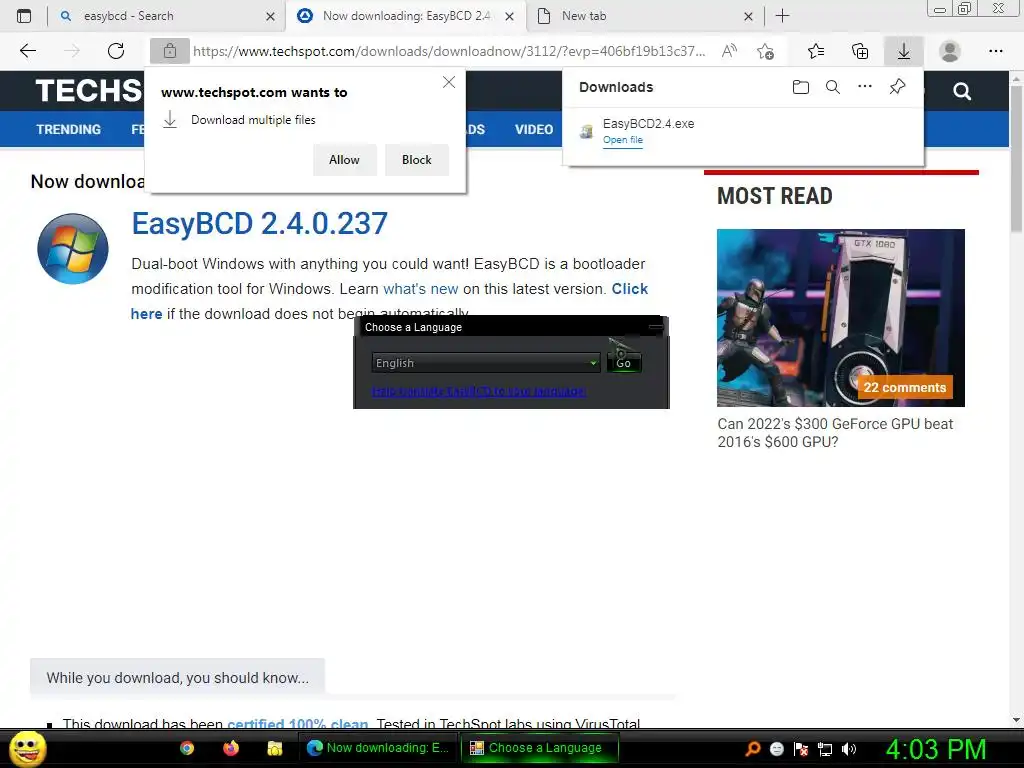
Task: Click the EasyBCD Windows logo icon
Action: point(72,249)
